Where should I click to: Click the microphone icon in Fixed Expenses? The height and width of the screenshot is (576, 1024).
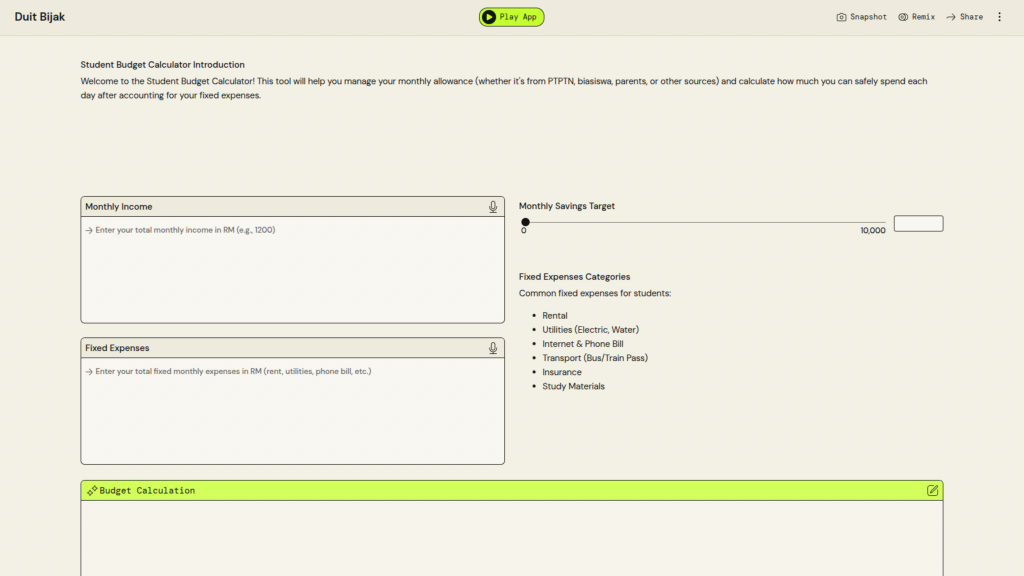pyautogui.click(x=493, y=348)
